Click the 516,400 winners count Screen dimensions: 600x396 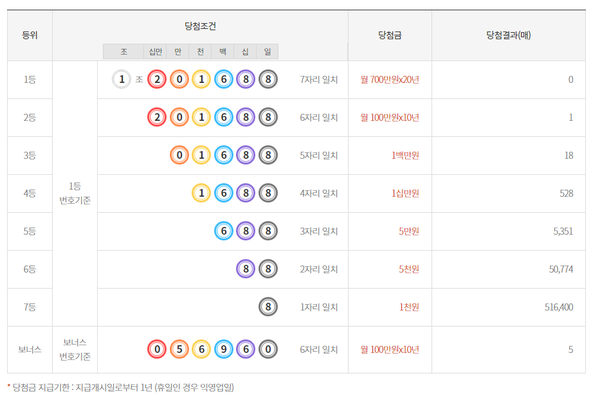559,307
